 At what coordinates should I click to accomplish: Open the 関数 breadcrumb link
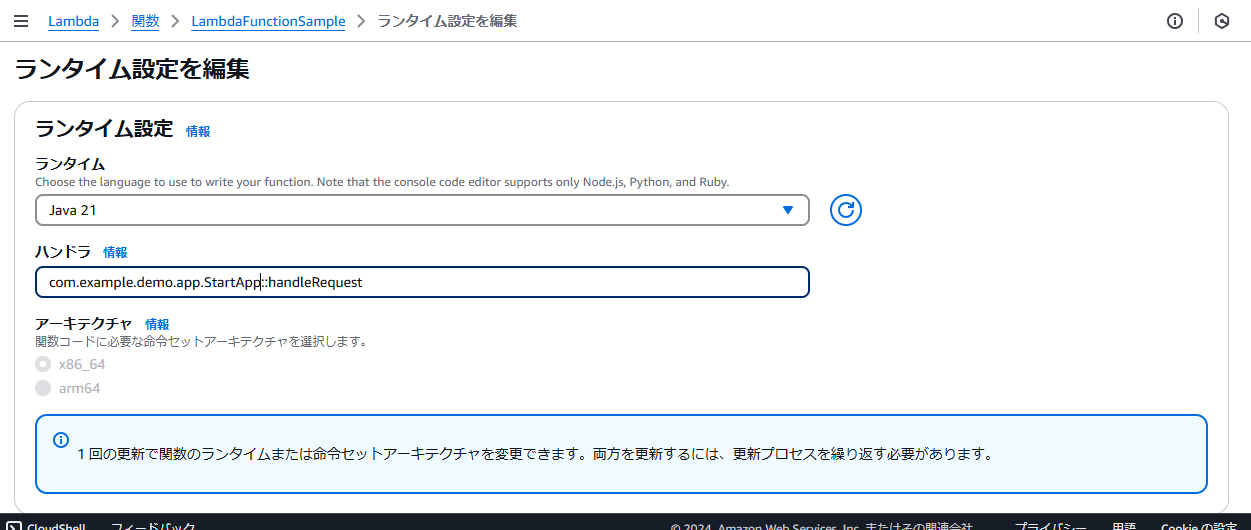(146, 21)
